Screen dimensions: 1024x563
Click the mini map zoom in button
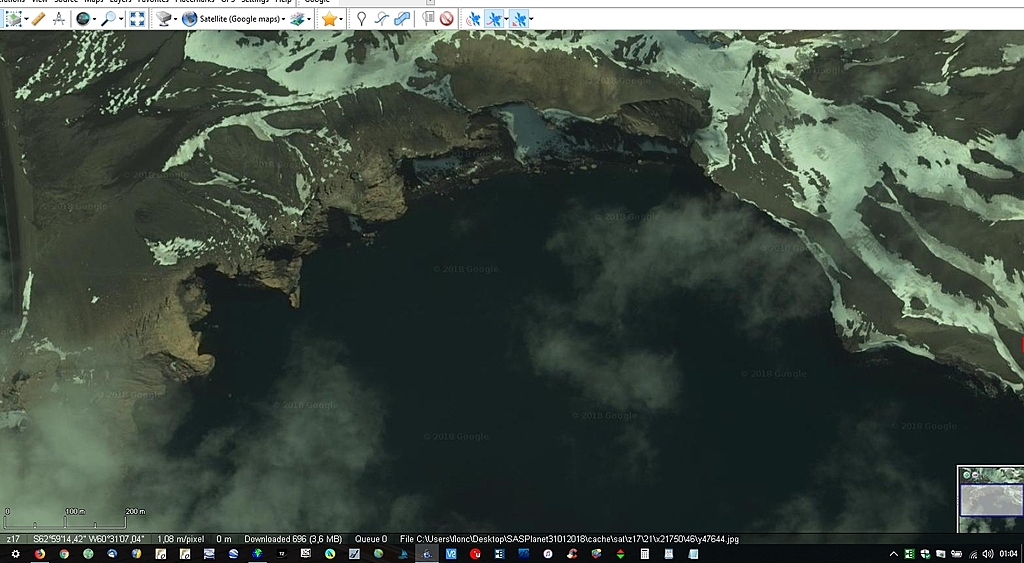pyautogui.click(x=967, y=474)
